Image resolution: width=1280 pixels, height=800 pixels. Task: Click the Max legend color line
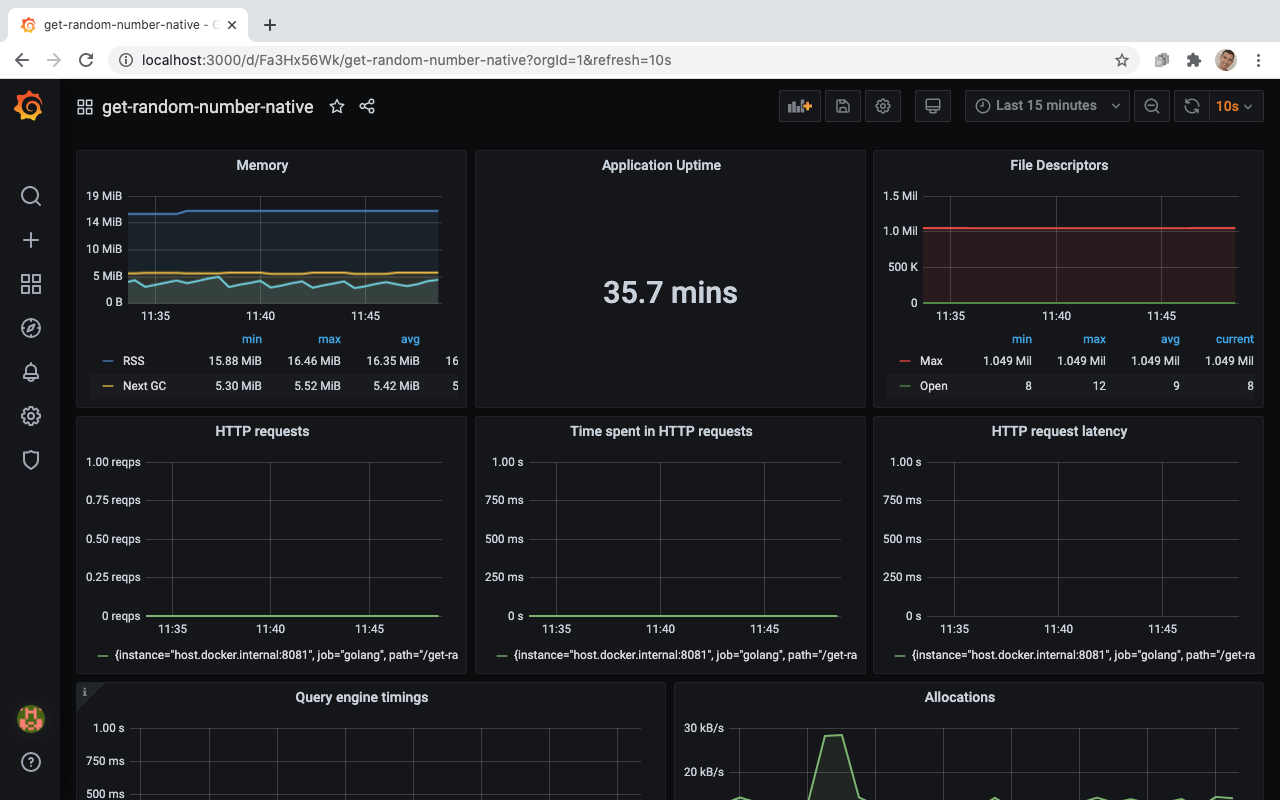coord(905,361)
